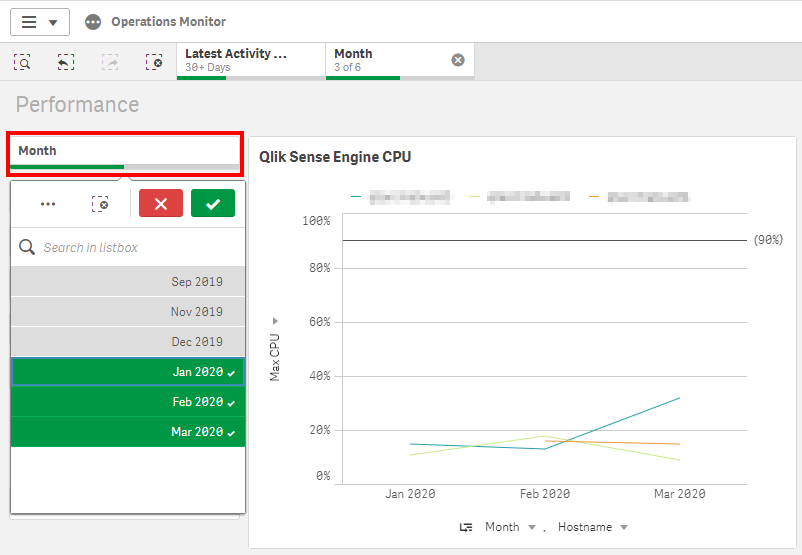
Task: Open listbox selection menu (three dots)
Action: pos(48,203)
